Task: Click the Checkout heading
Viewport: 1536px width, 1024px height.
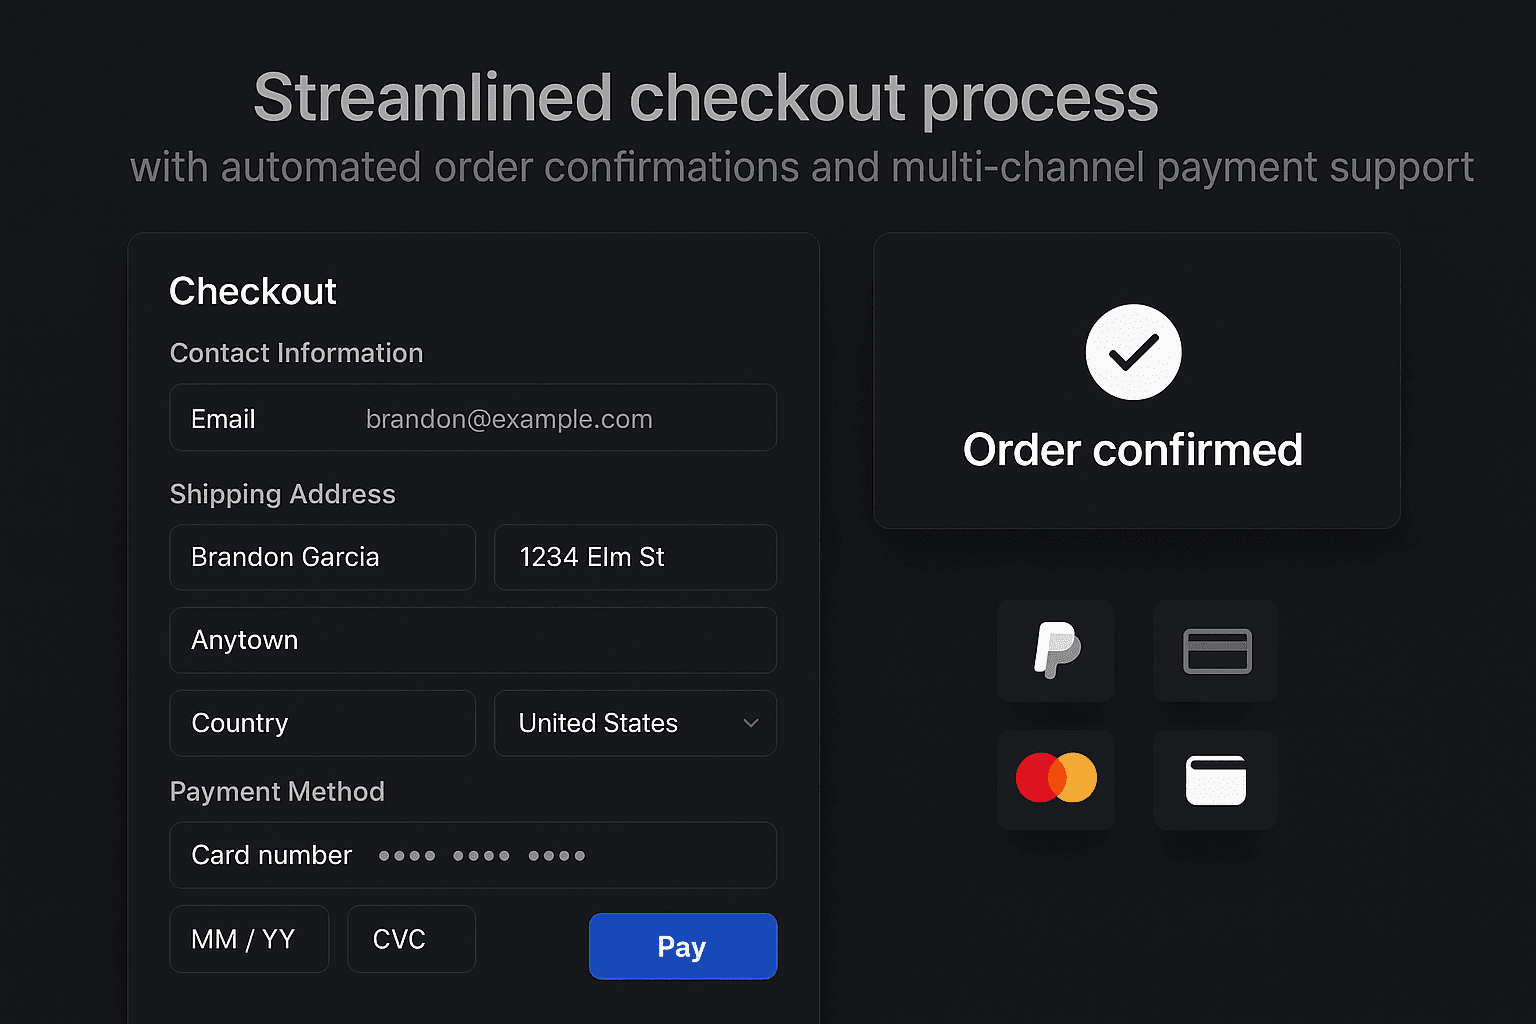Action: (x=253, y=291)
